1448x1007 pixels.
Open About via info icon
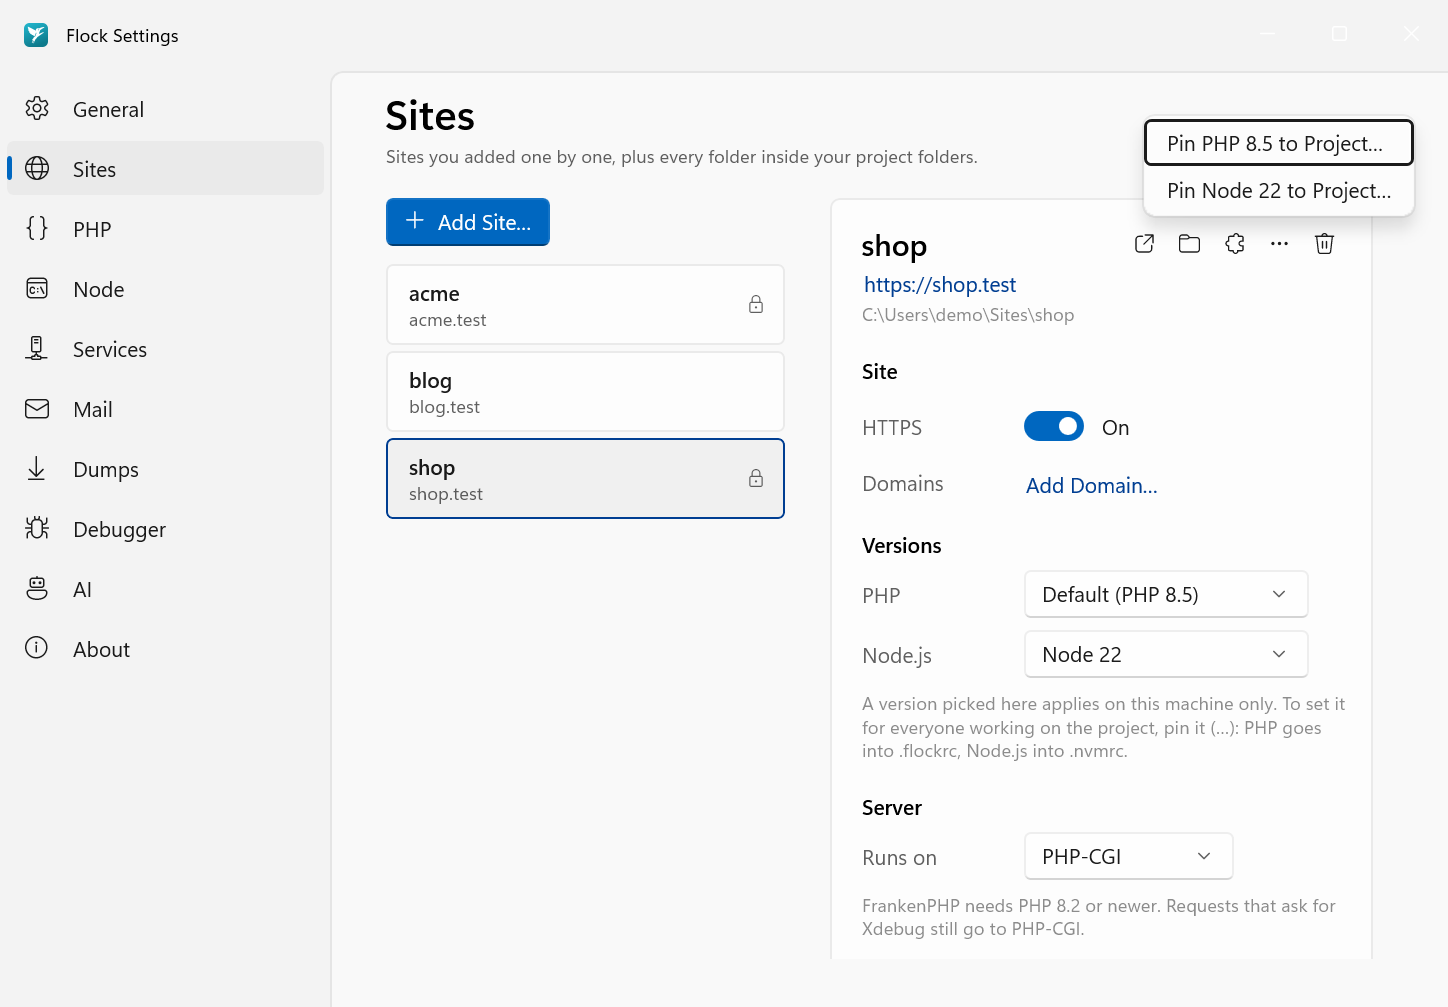(37, 649)
